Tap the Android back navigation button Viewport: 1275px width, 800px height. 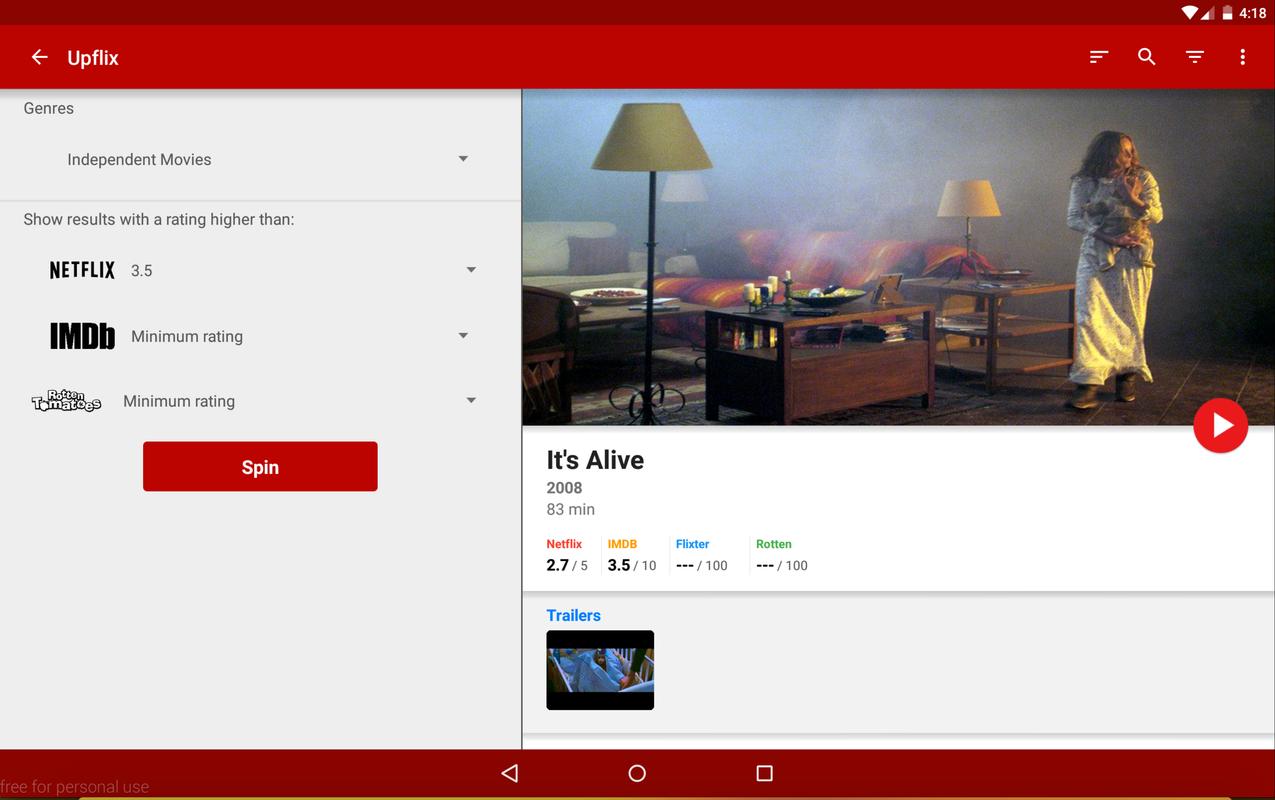[x=510, y=773]
